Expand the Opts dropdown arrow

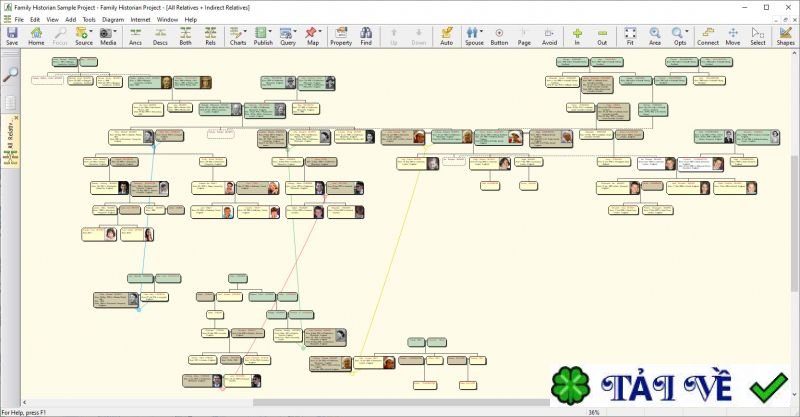click(x=687, y=32)
